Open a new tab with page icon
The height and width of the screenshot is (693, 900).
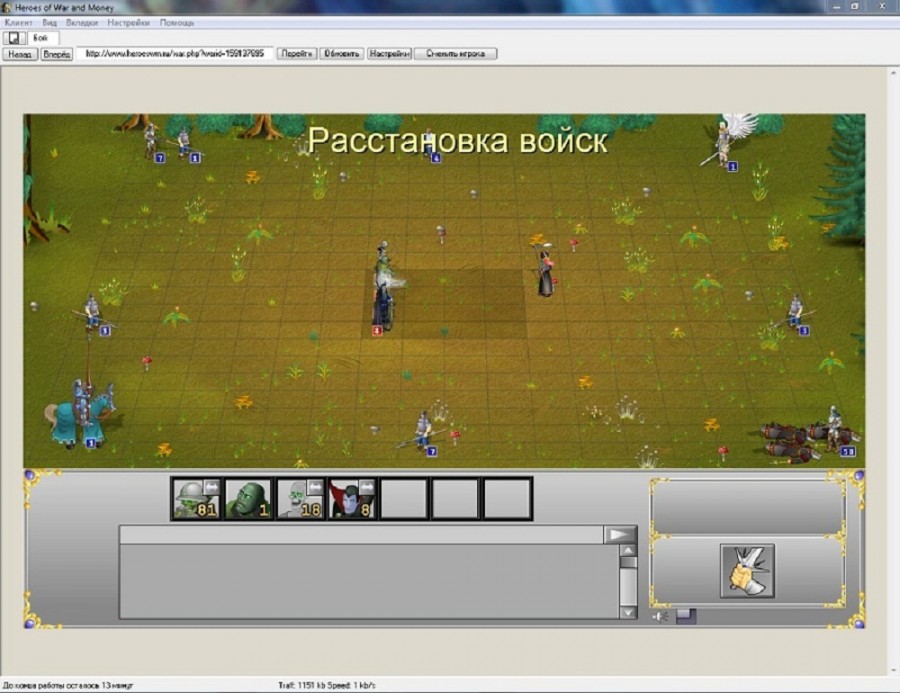point(14,38)
